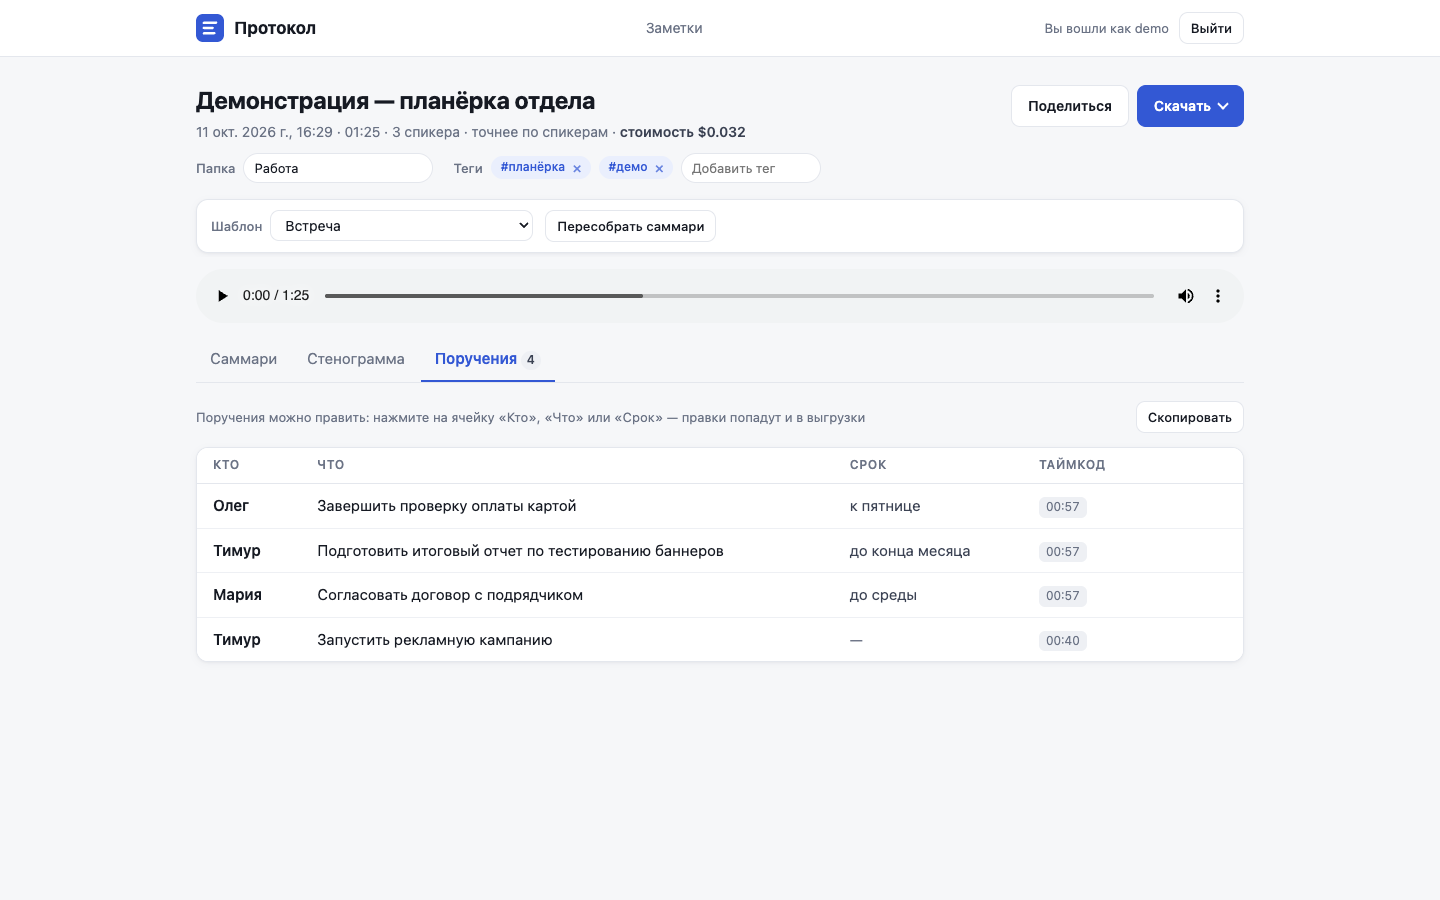Edit deadline 'к пятнице'
This screenshot has height=900, width=1440.
click(885, 506)
